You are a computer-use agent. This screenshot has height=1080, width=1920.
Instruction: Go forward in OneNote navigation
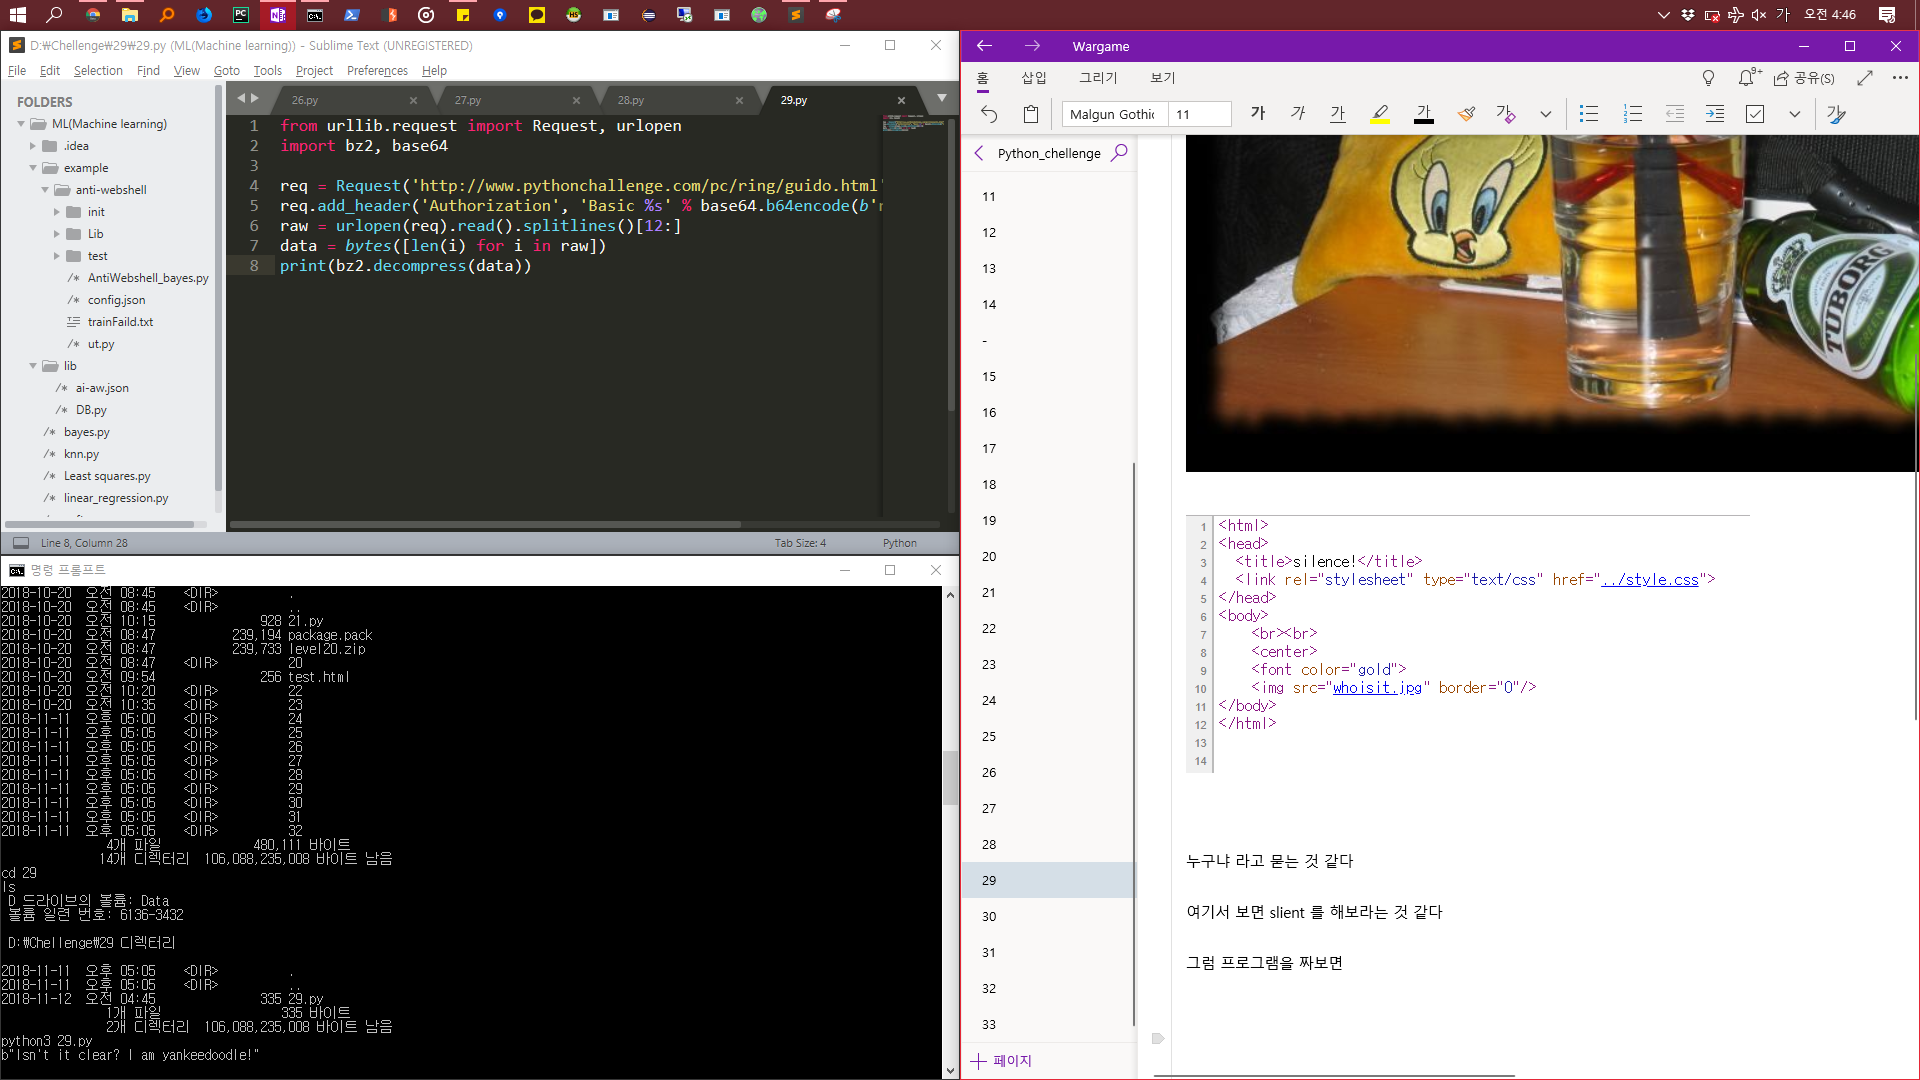[1032, 46]
